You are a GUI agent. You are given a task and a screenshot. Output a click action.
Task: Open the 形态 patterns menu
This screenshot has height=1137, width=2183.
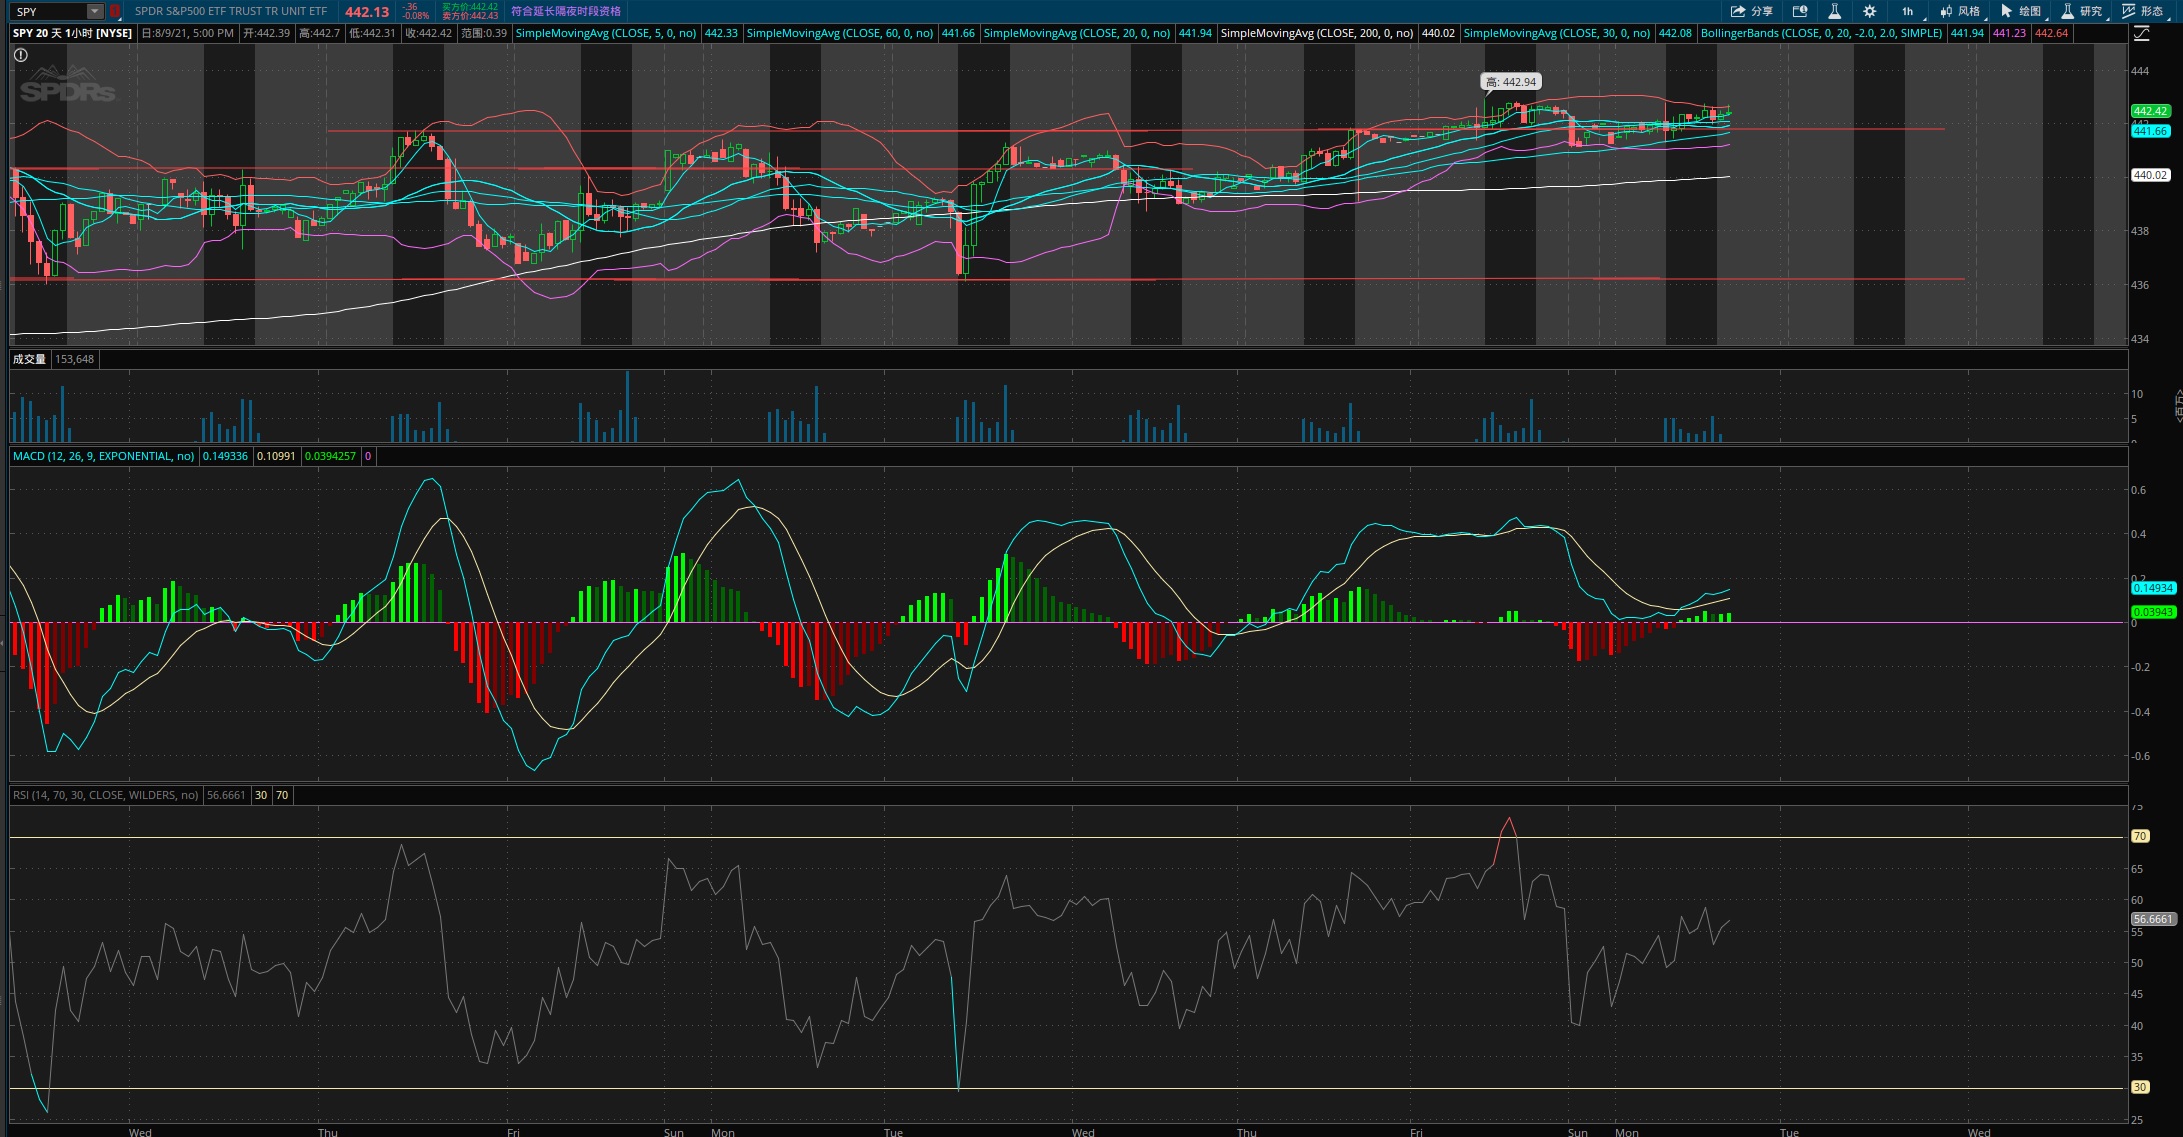(2143, 12)
